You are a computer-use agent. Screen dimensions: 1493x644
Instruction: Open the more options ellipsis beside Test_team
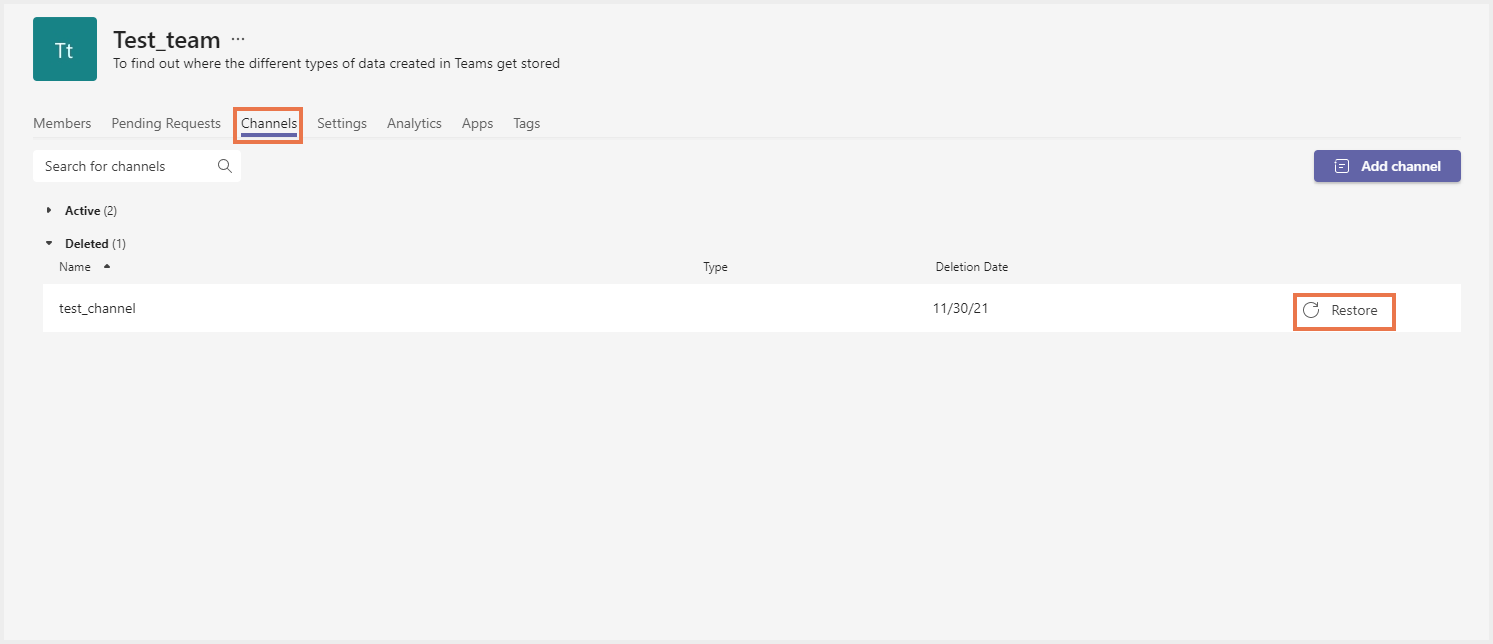pyautogui.click(x=238, y=40)
